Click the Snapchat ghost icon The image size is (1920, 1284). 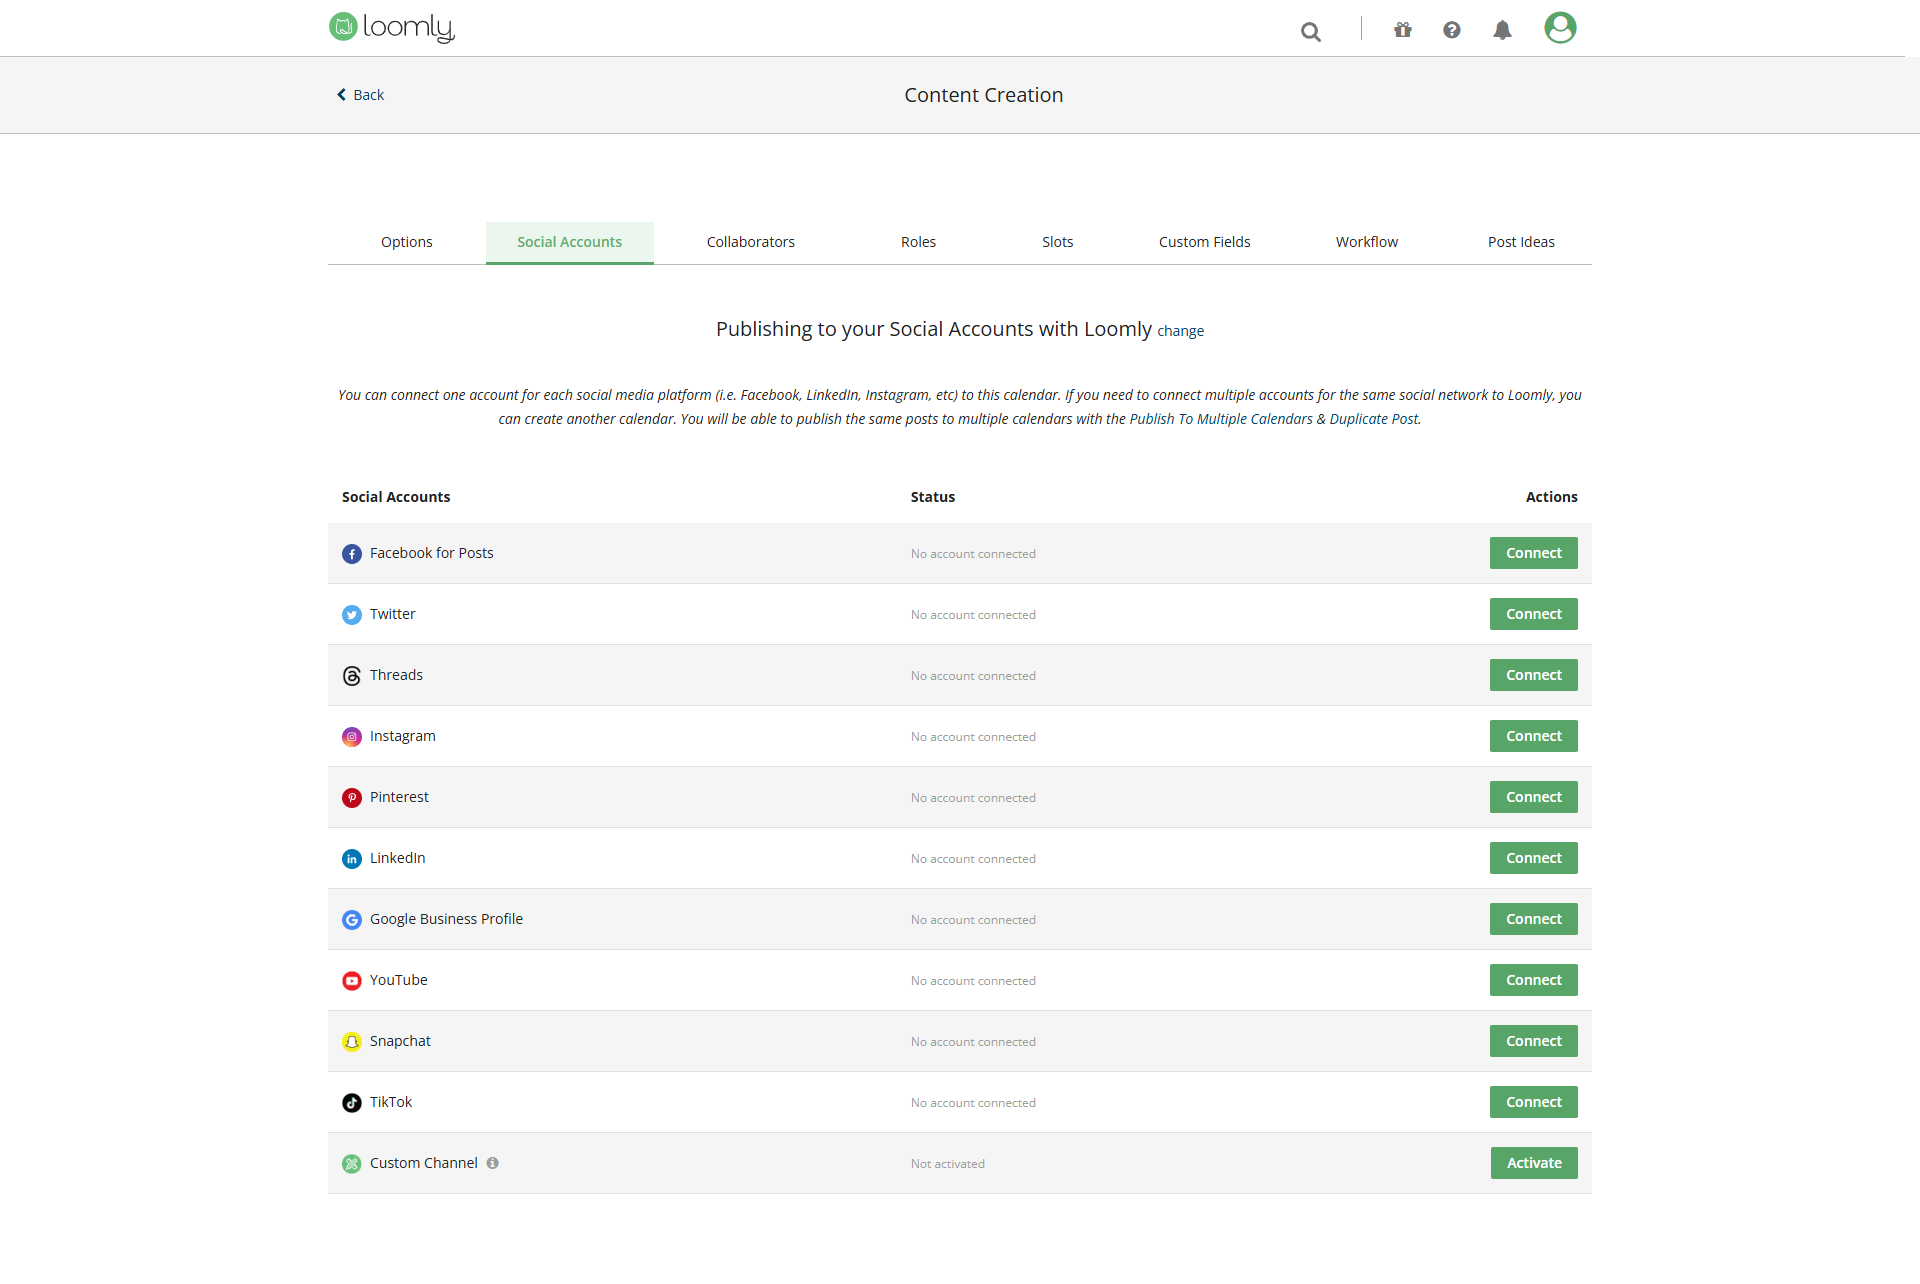352,1042
